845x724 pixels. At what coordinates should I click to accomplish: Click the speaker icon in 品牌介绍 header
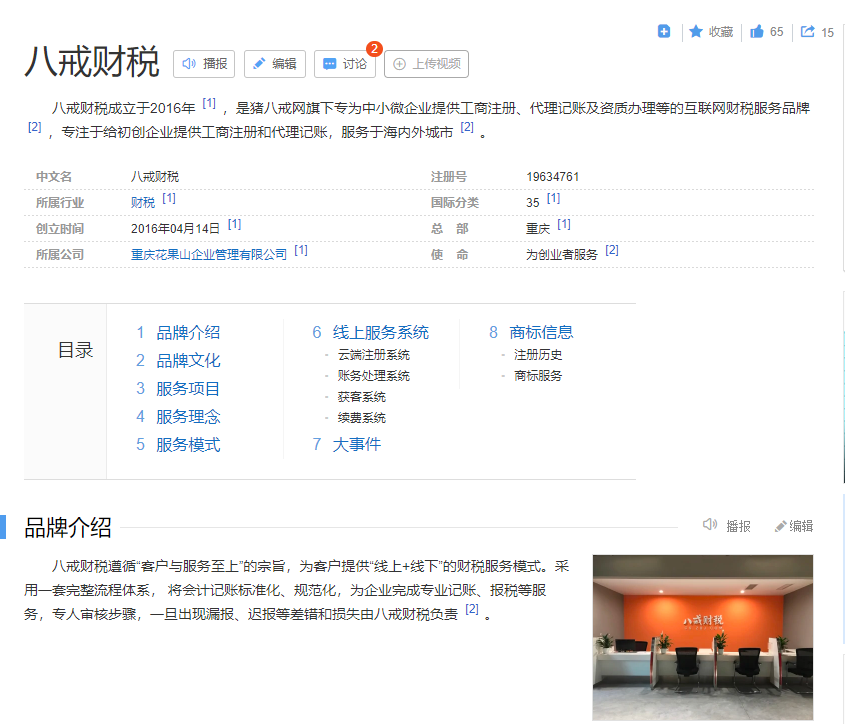[x=710, y=525]
